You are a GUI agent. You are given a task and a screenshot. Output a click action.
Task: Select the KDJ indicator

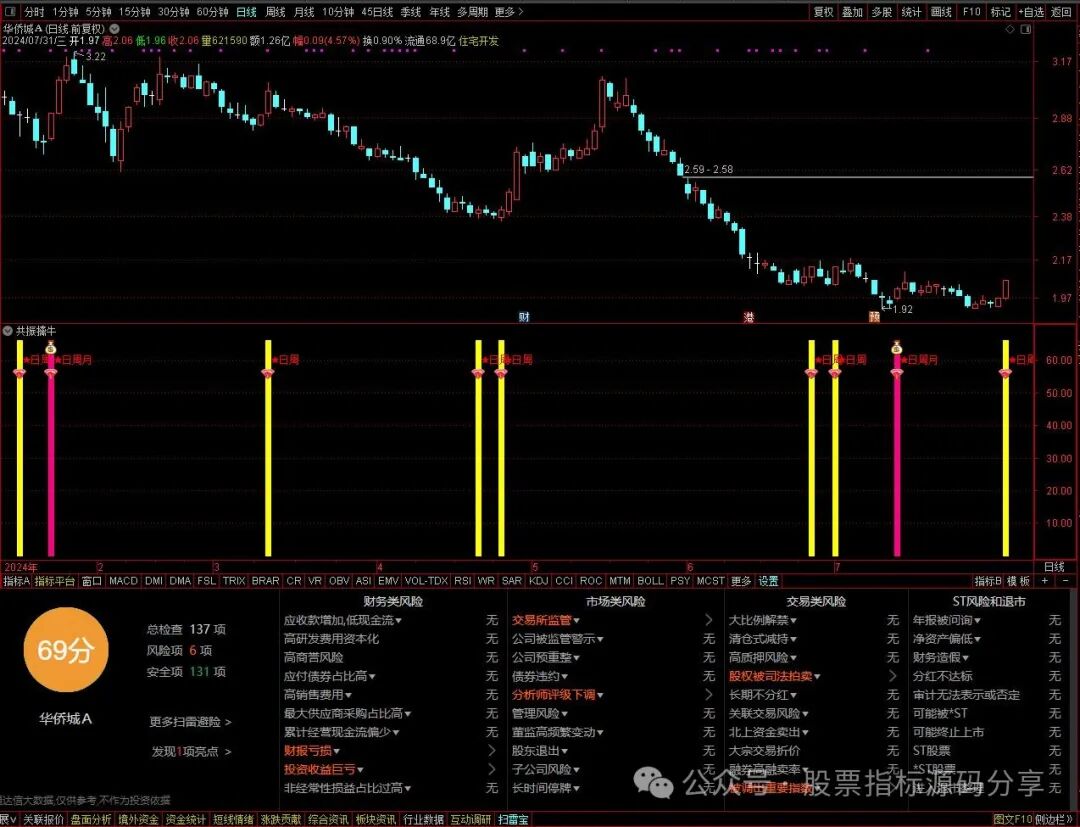[x=538, y=581]
